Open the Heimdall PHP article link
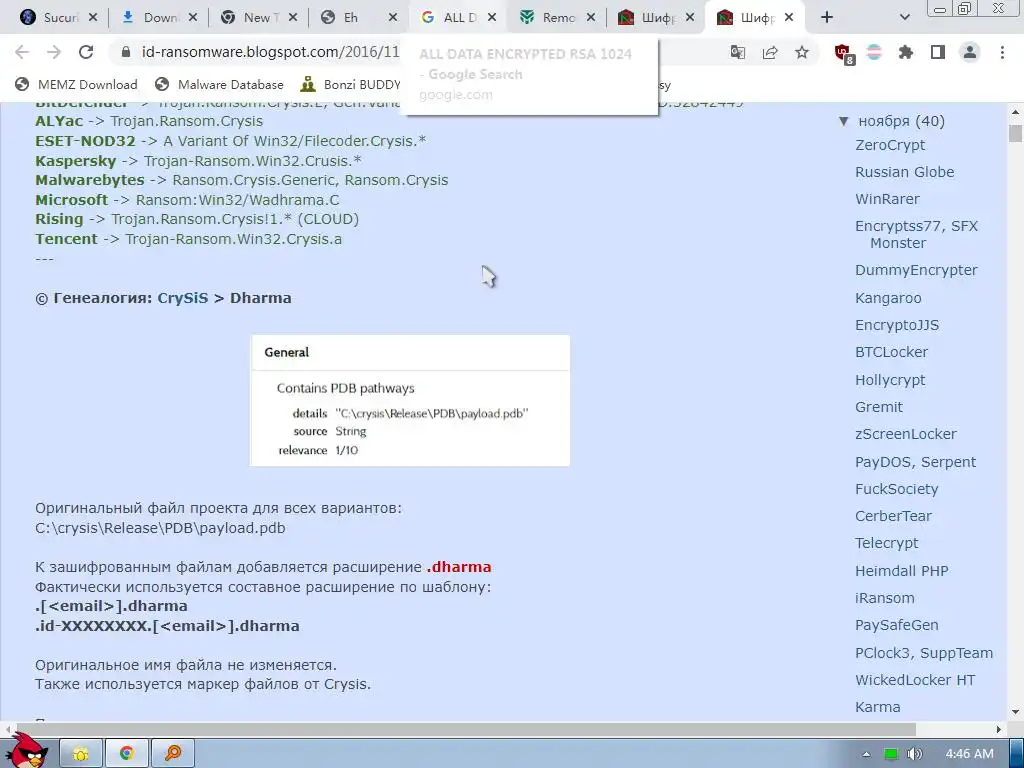Viewport: 1024px width, 768px height. point(901,571)
